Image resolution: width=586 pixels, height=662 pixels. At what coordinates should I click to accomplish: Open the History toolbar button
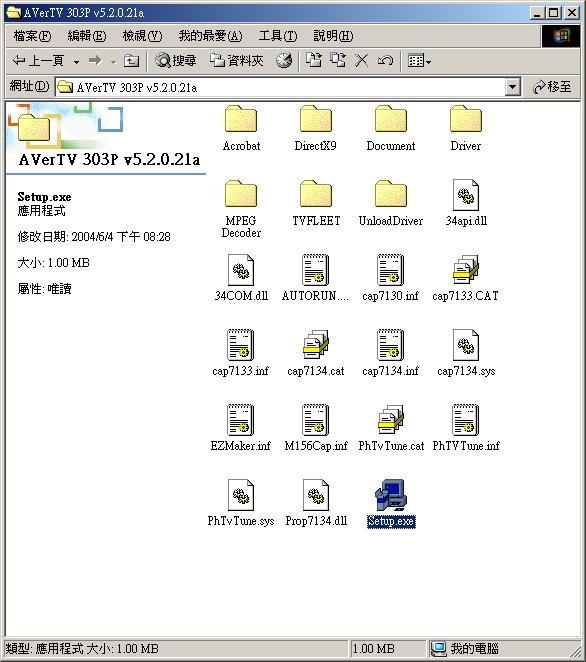point(284,61)
